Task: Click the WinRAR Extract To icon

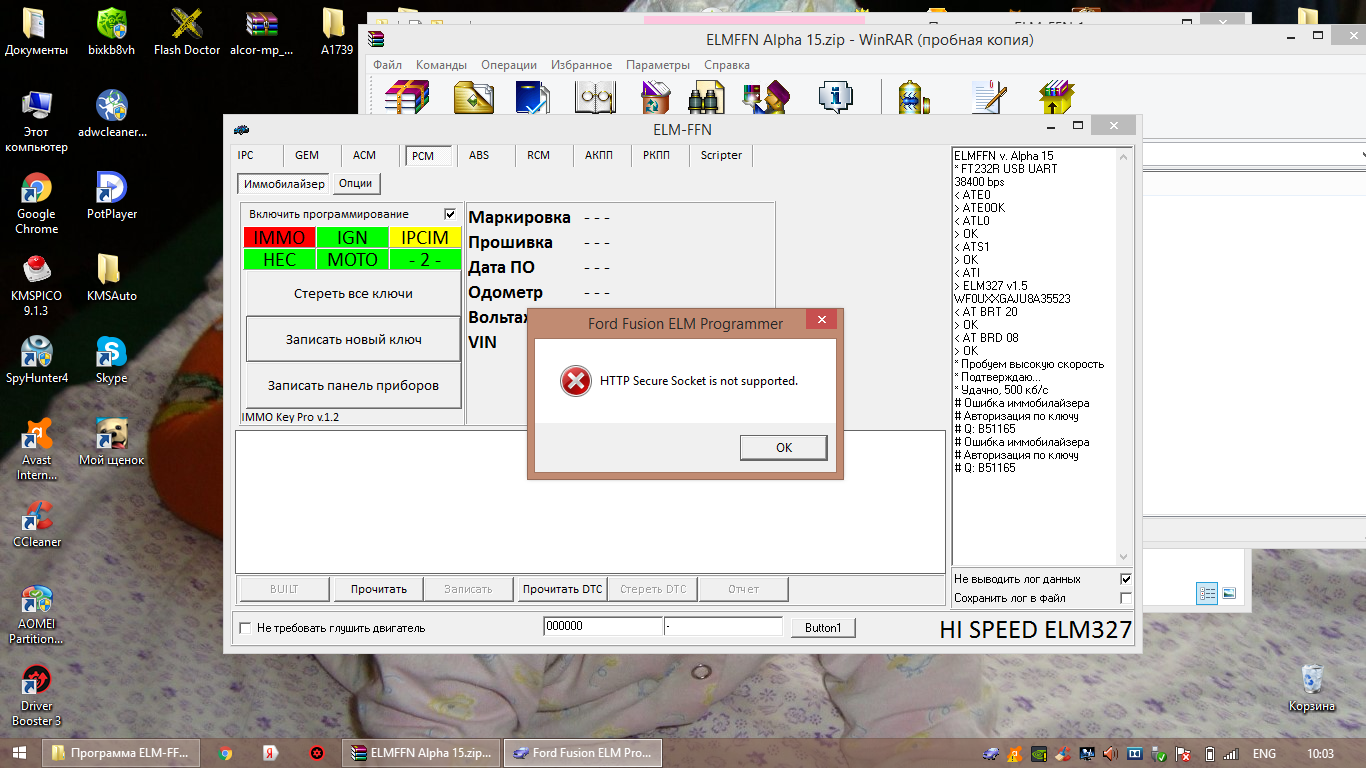Action: [x=473, y=97]
